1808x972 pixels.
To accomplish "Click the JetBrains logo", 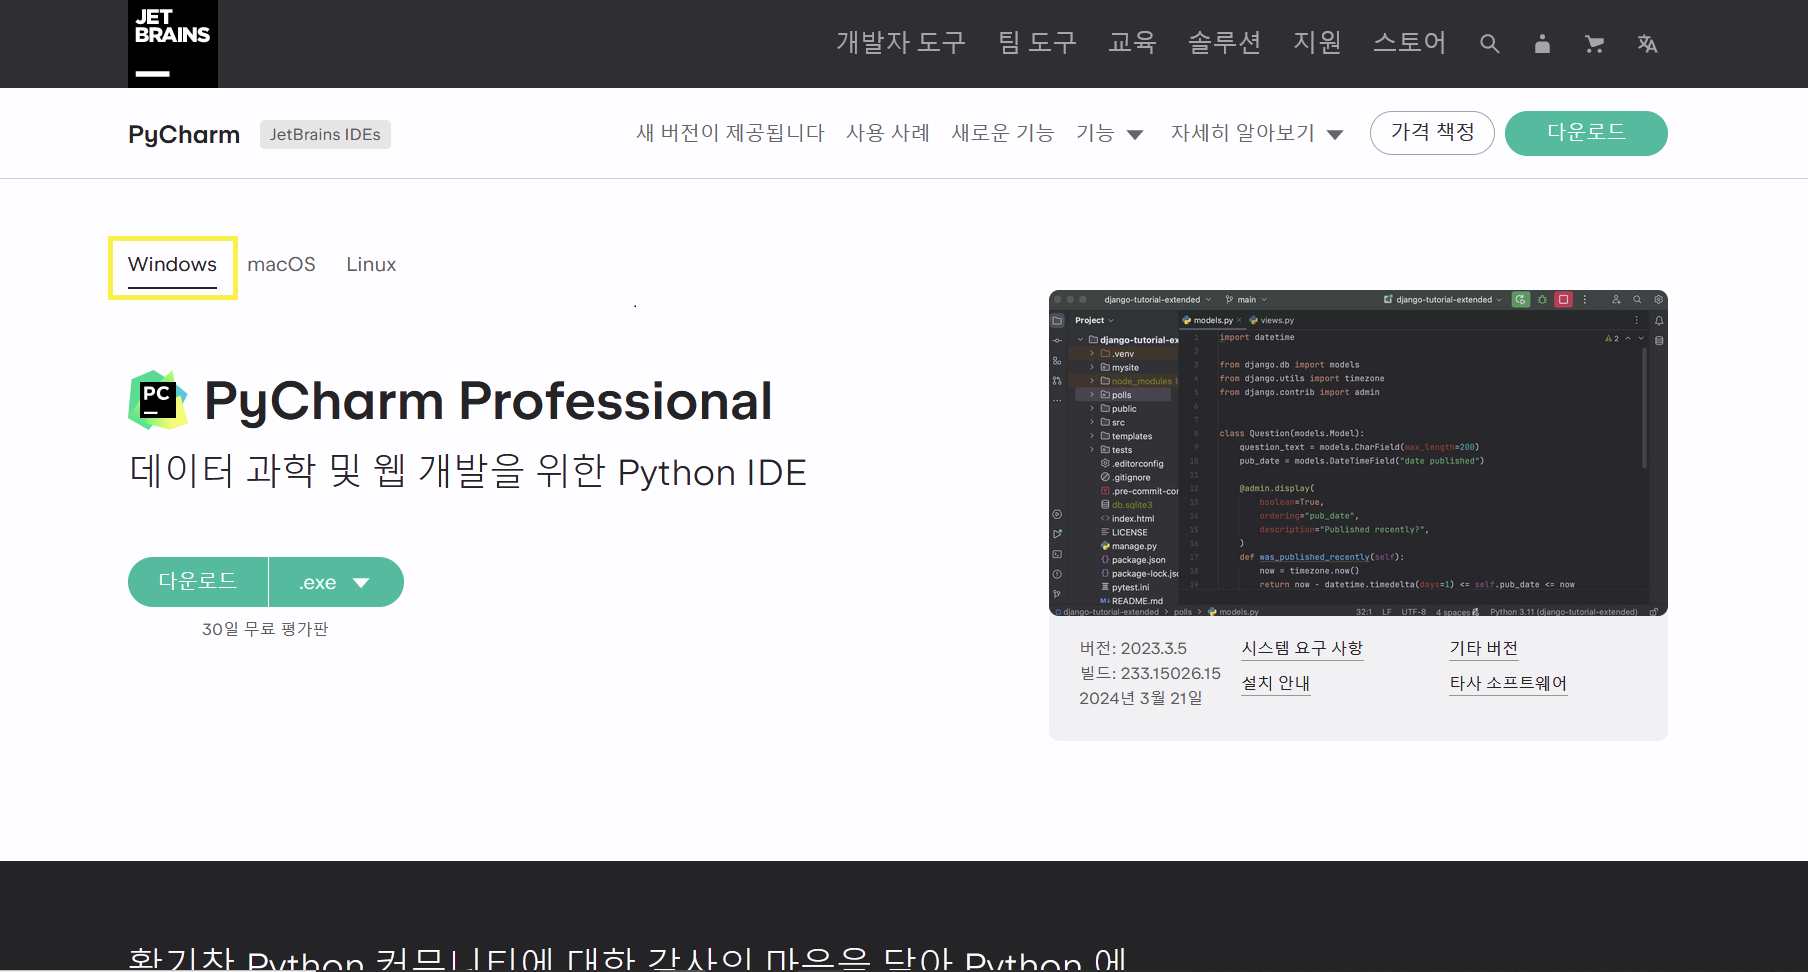I will point(173,43).
